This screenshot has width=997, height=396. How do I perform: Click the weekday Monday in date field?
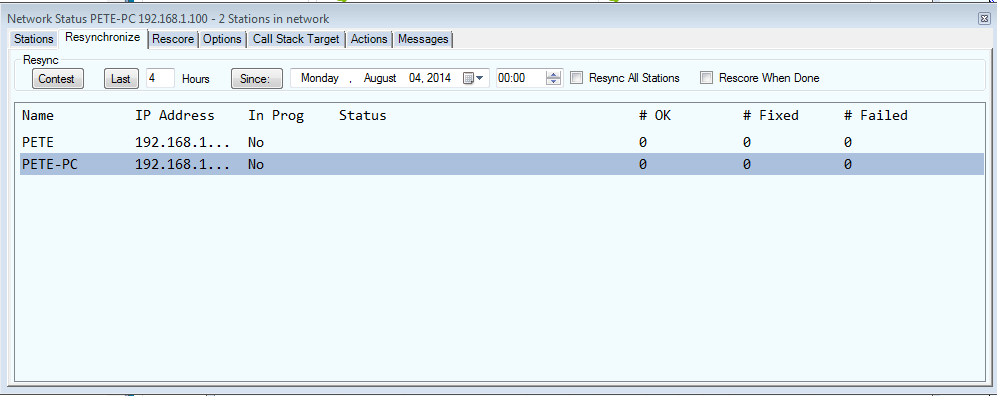[x=320, y=78]
